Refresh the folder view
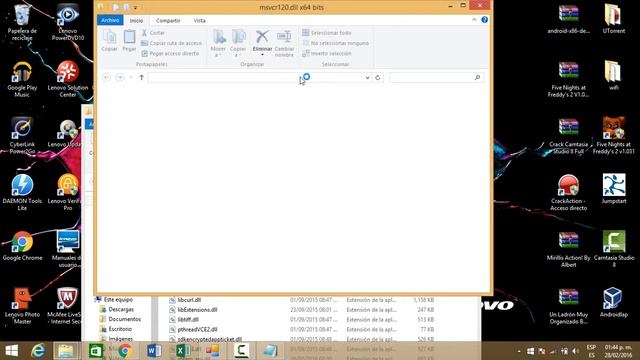 pyautogui.click(x=378, y=78)
